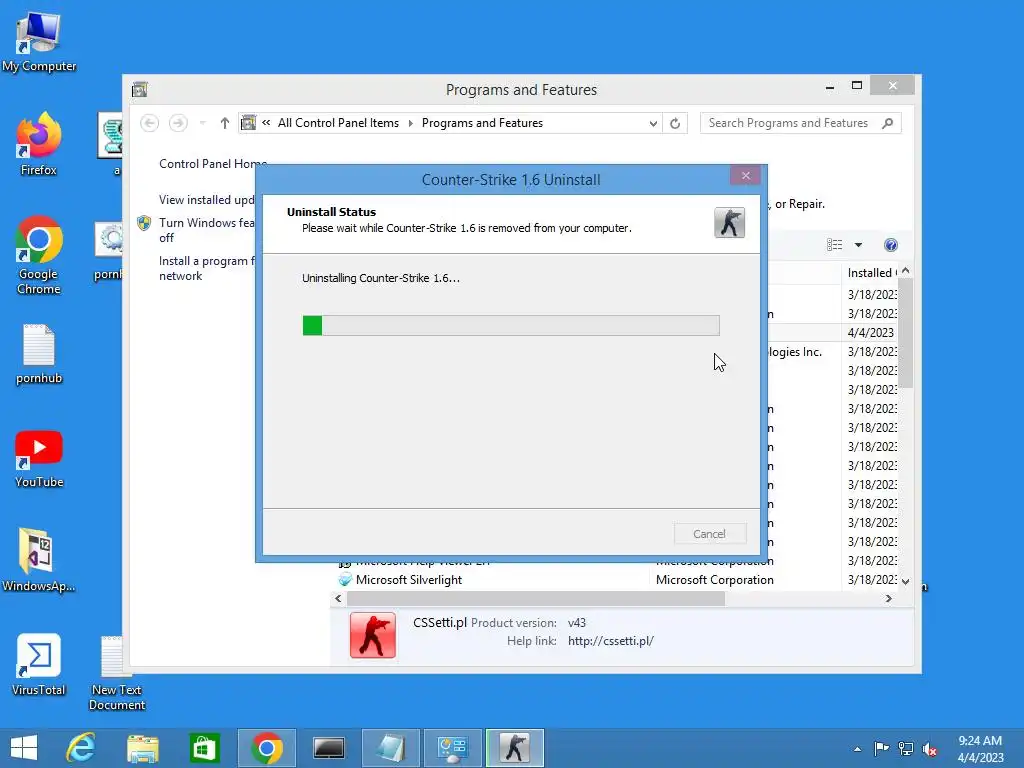Click the Forward navigation arrow
1024x768 pixels.
pyautogui.click(x=178, y=123)
